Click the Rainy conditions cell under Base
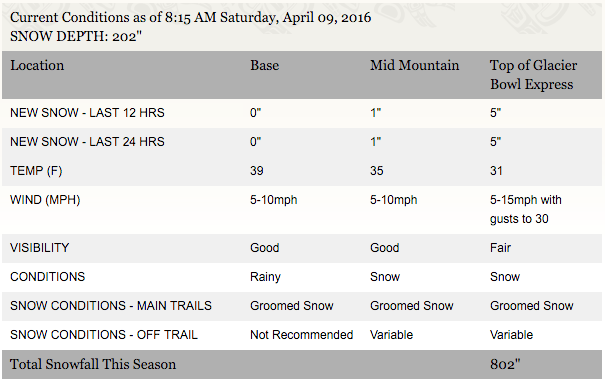Image resolution: width=605 pixels, height=382 pixels. click(x=265, y=277)
